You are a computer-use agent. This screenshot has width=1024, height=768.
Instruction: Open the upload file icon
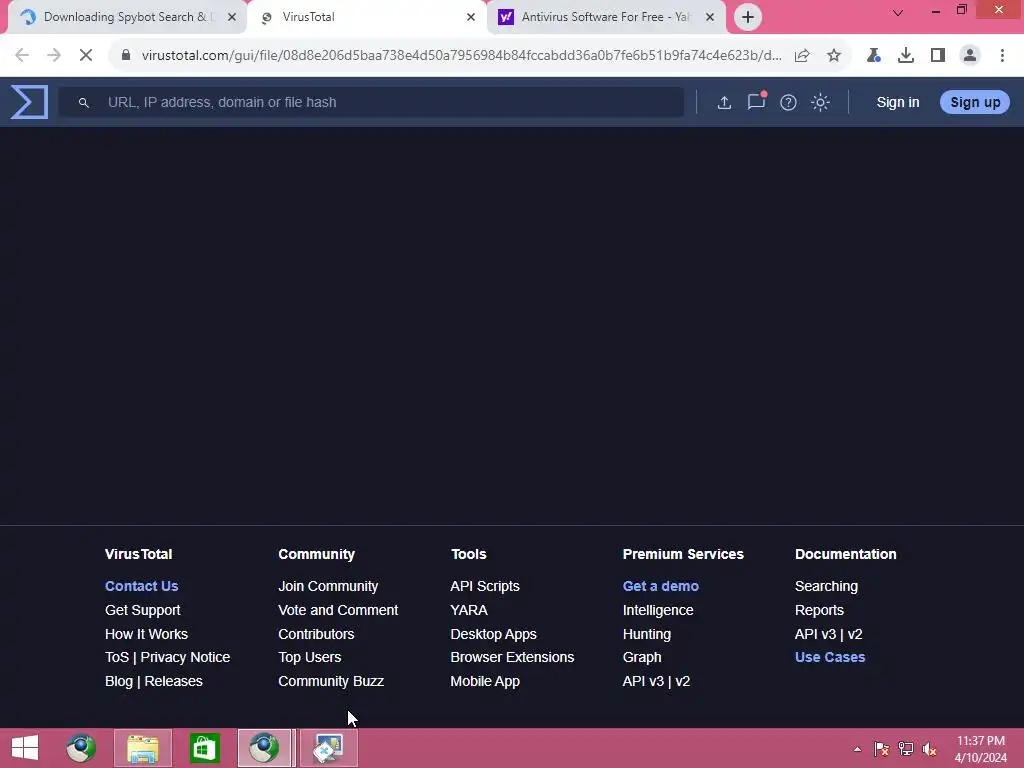(x=724, y=103)
